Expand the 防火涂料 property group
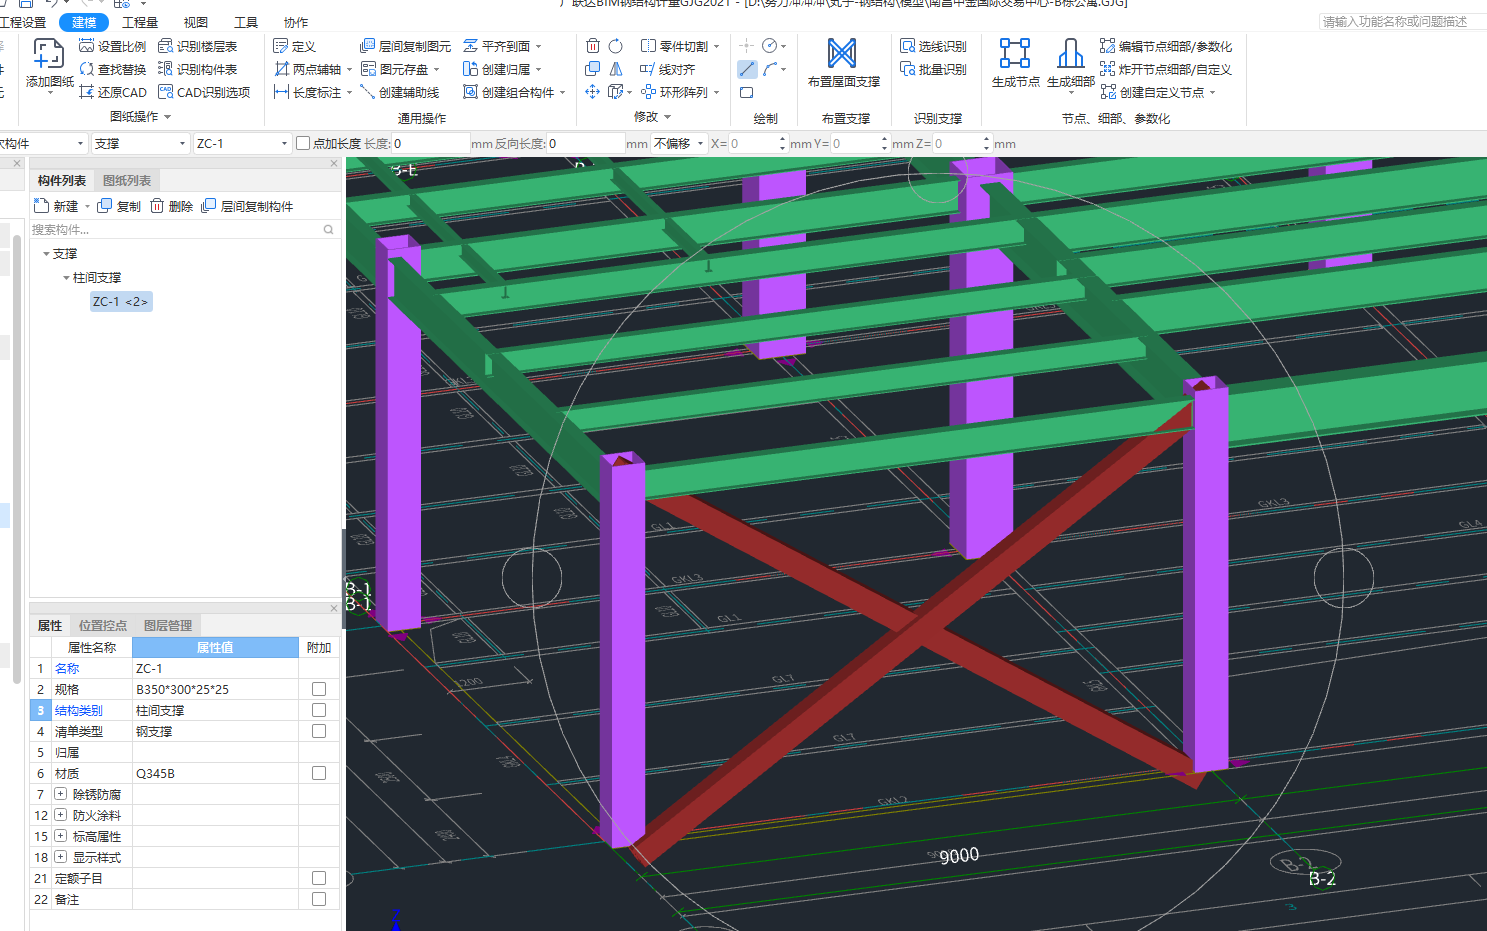This screenshot has height=931, width=1487. click(60, 815)
